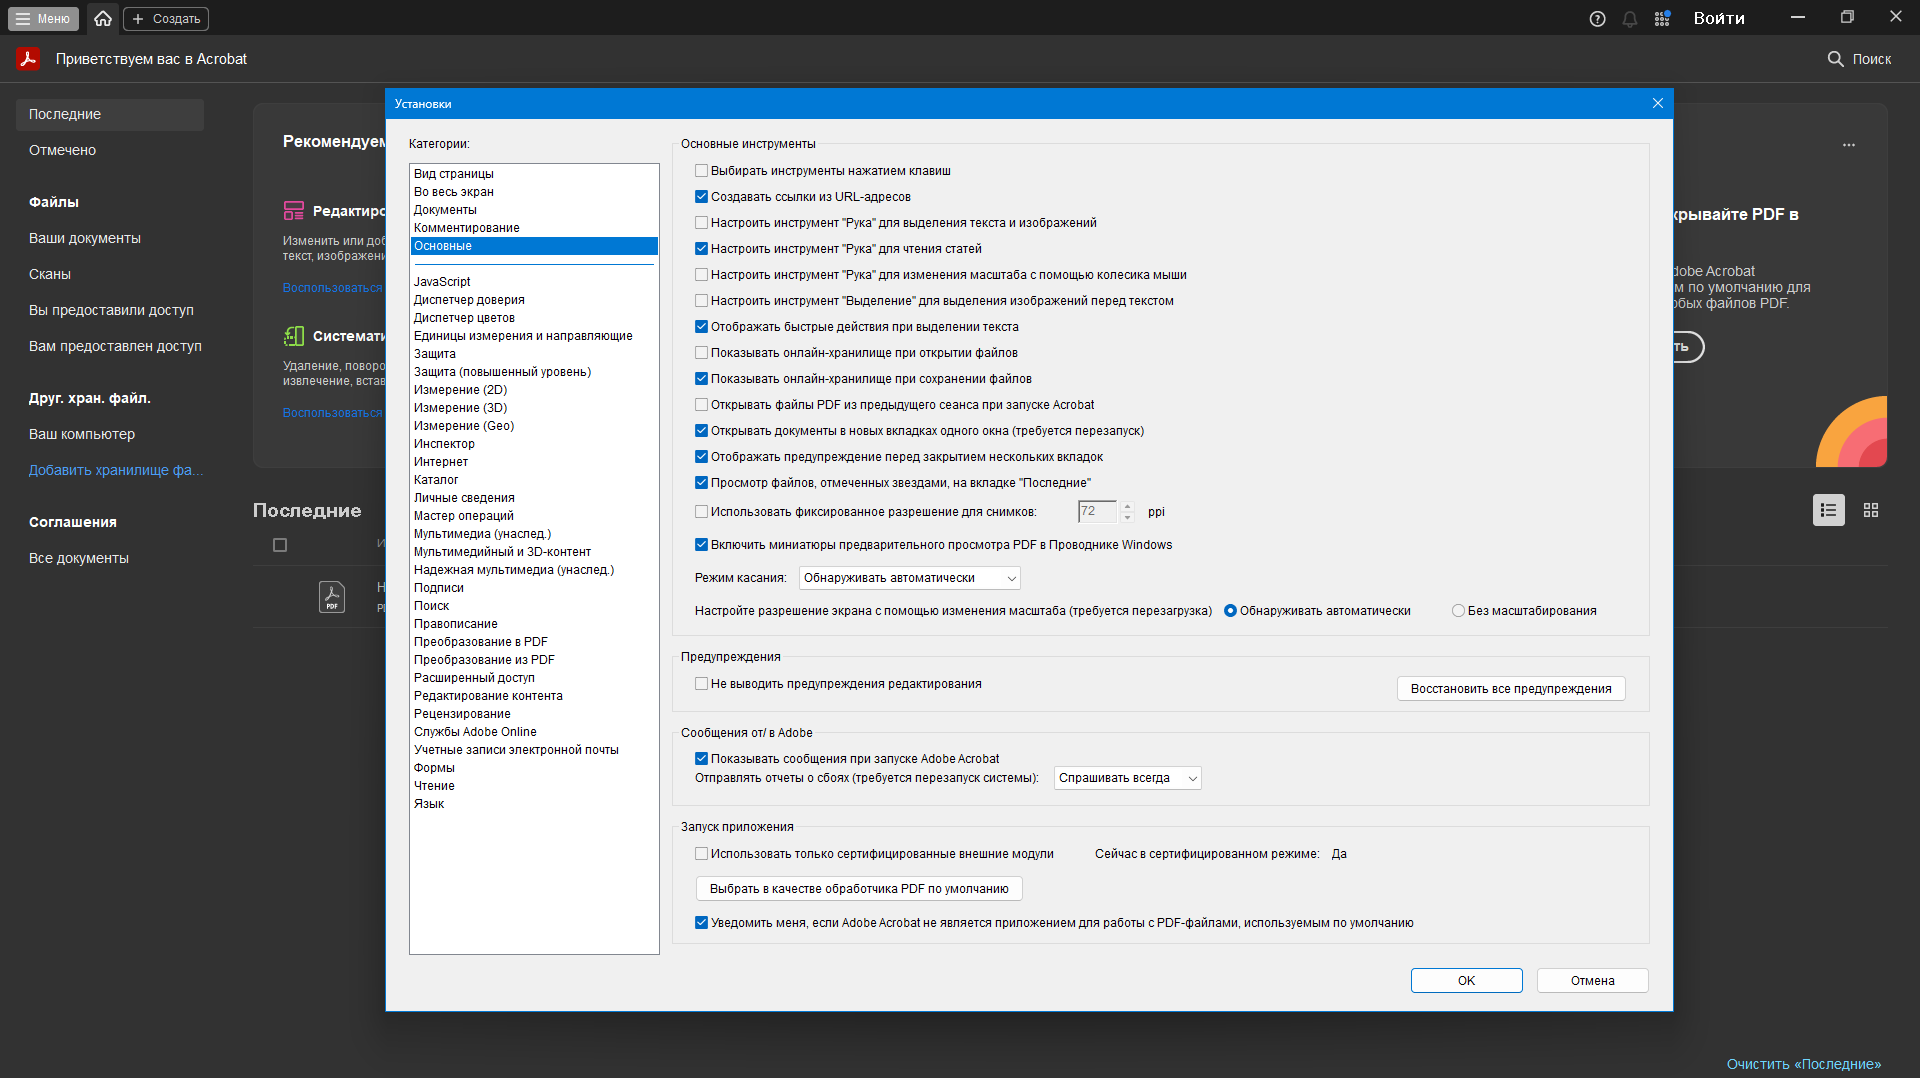Image resolution: width=1920 pixels, height=1080 pixels.
Task: Select the JavaScript category
Action: pos(442,282)
